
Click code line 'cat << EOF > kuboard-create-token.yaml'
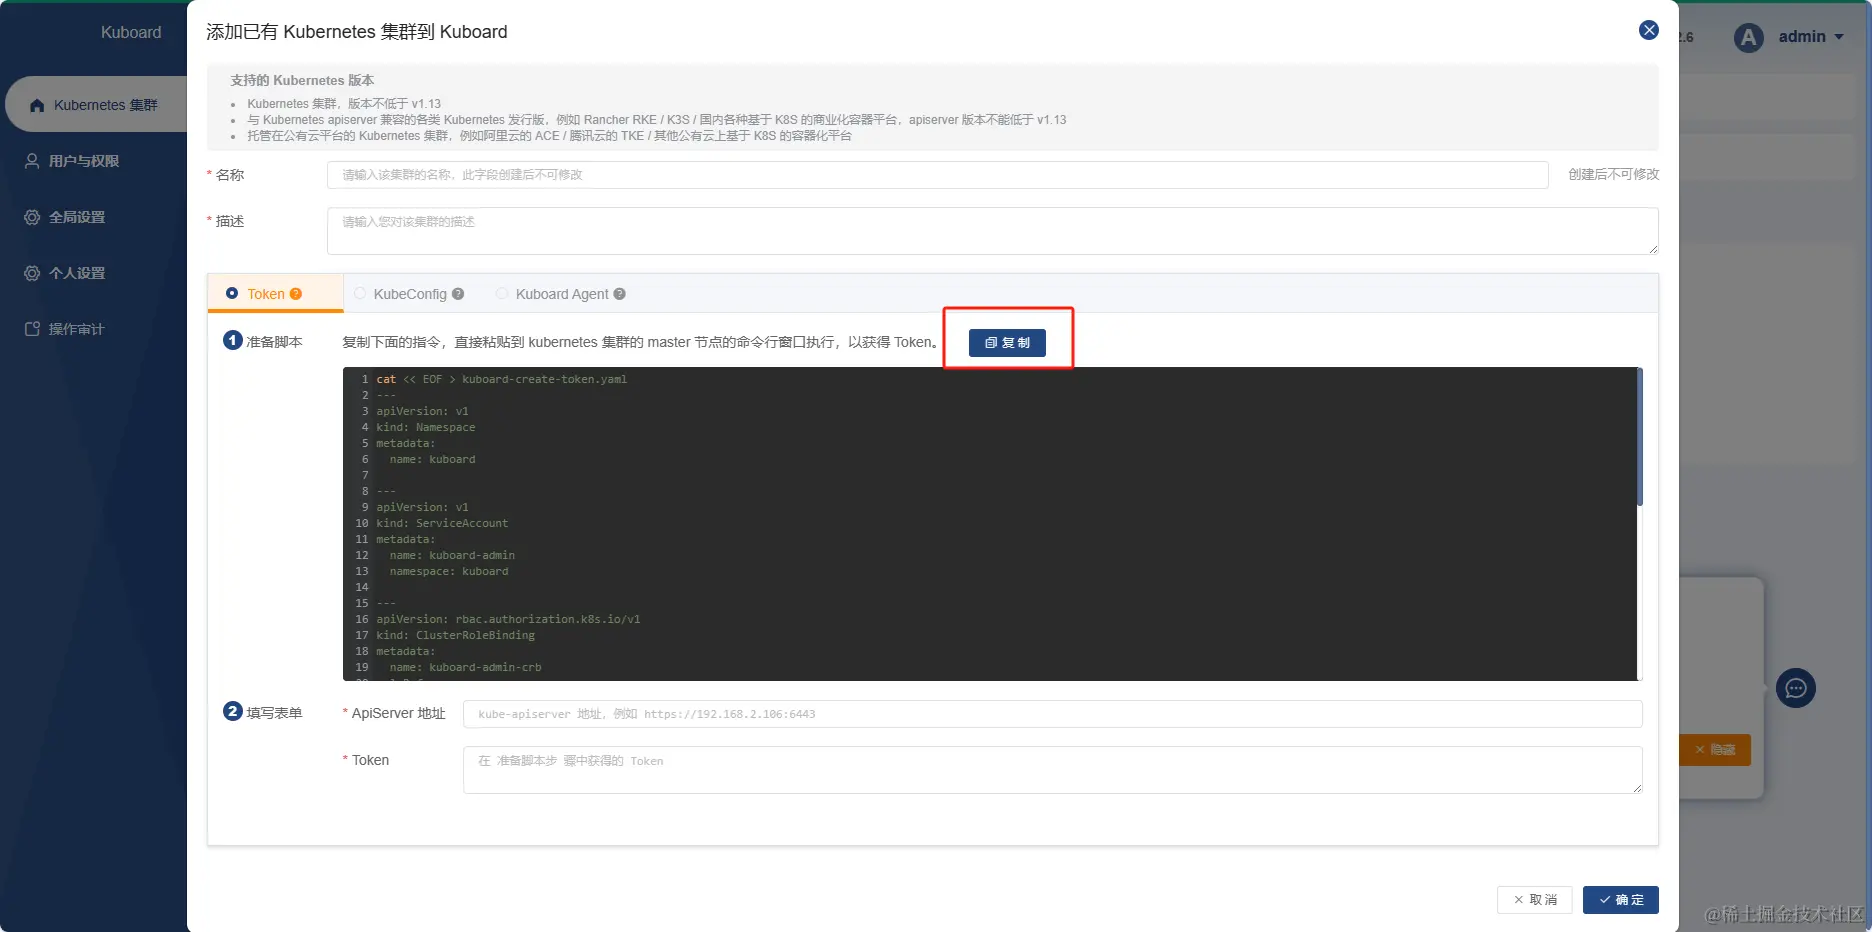tap(502, 379)
